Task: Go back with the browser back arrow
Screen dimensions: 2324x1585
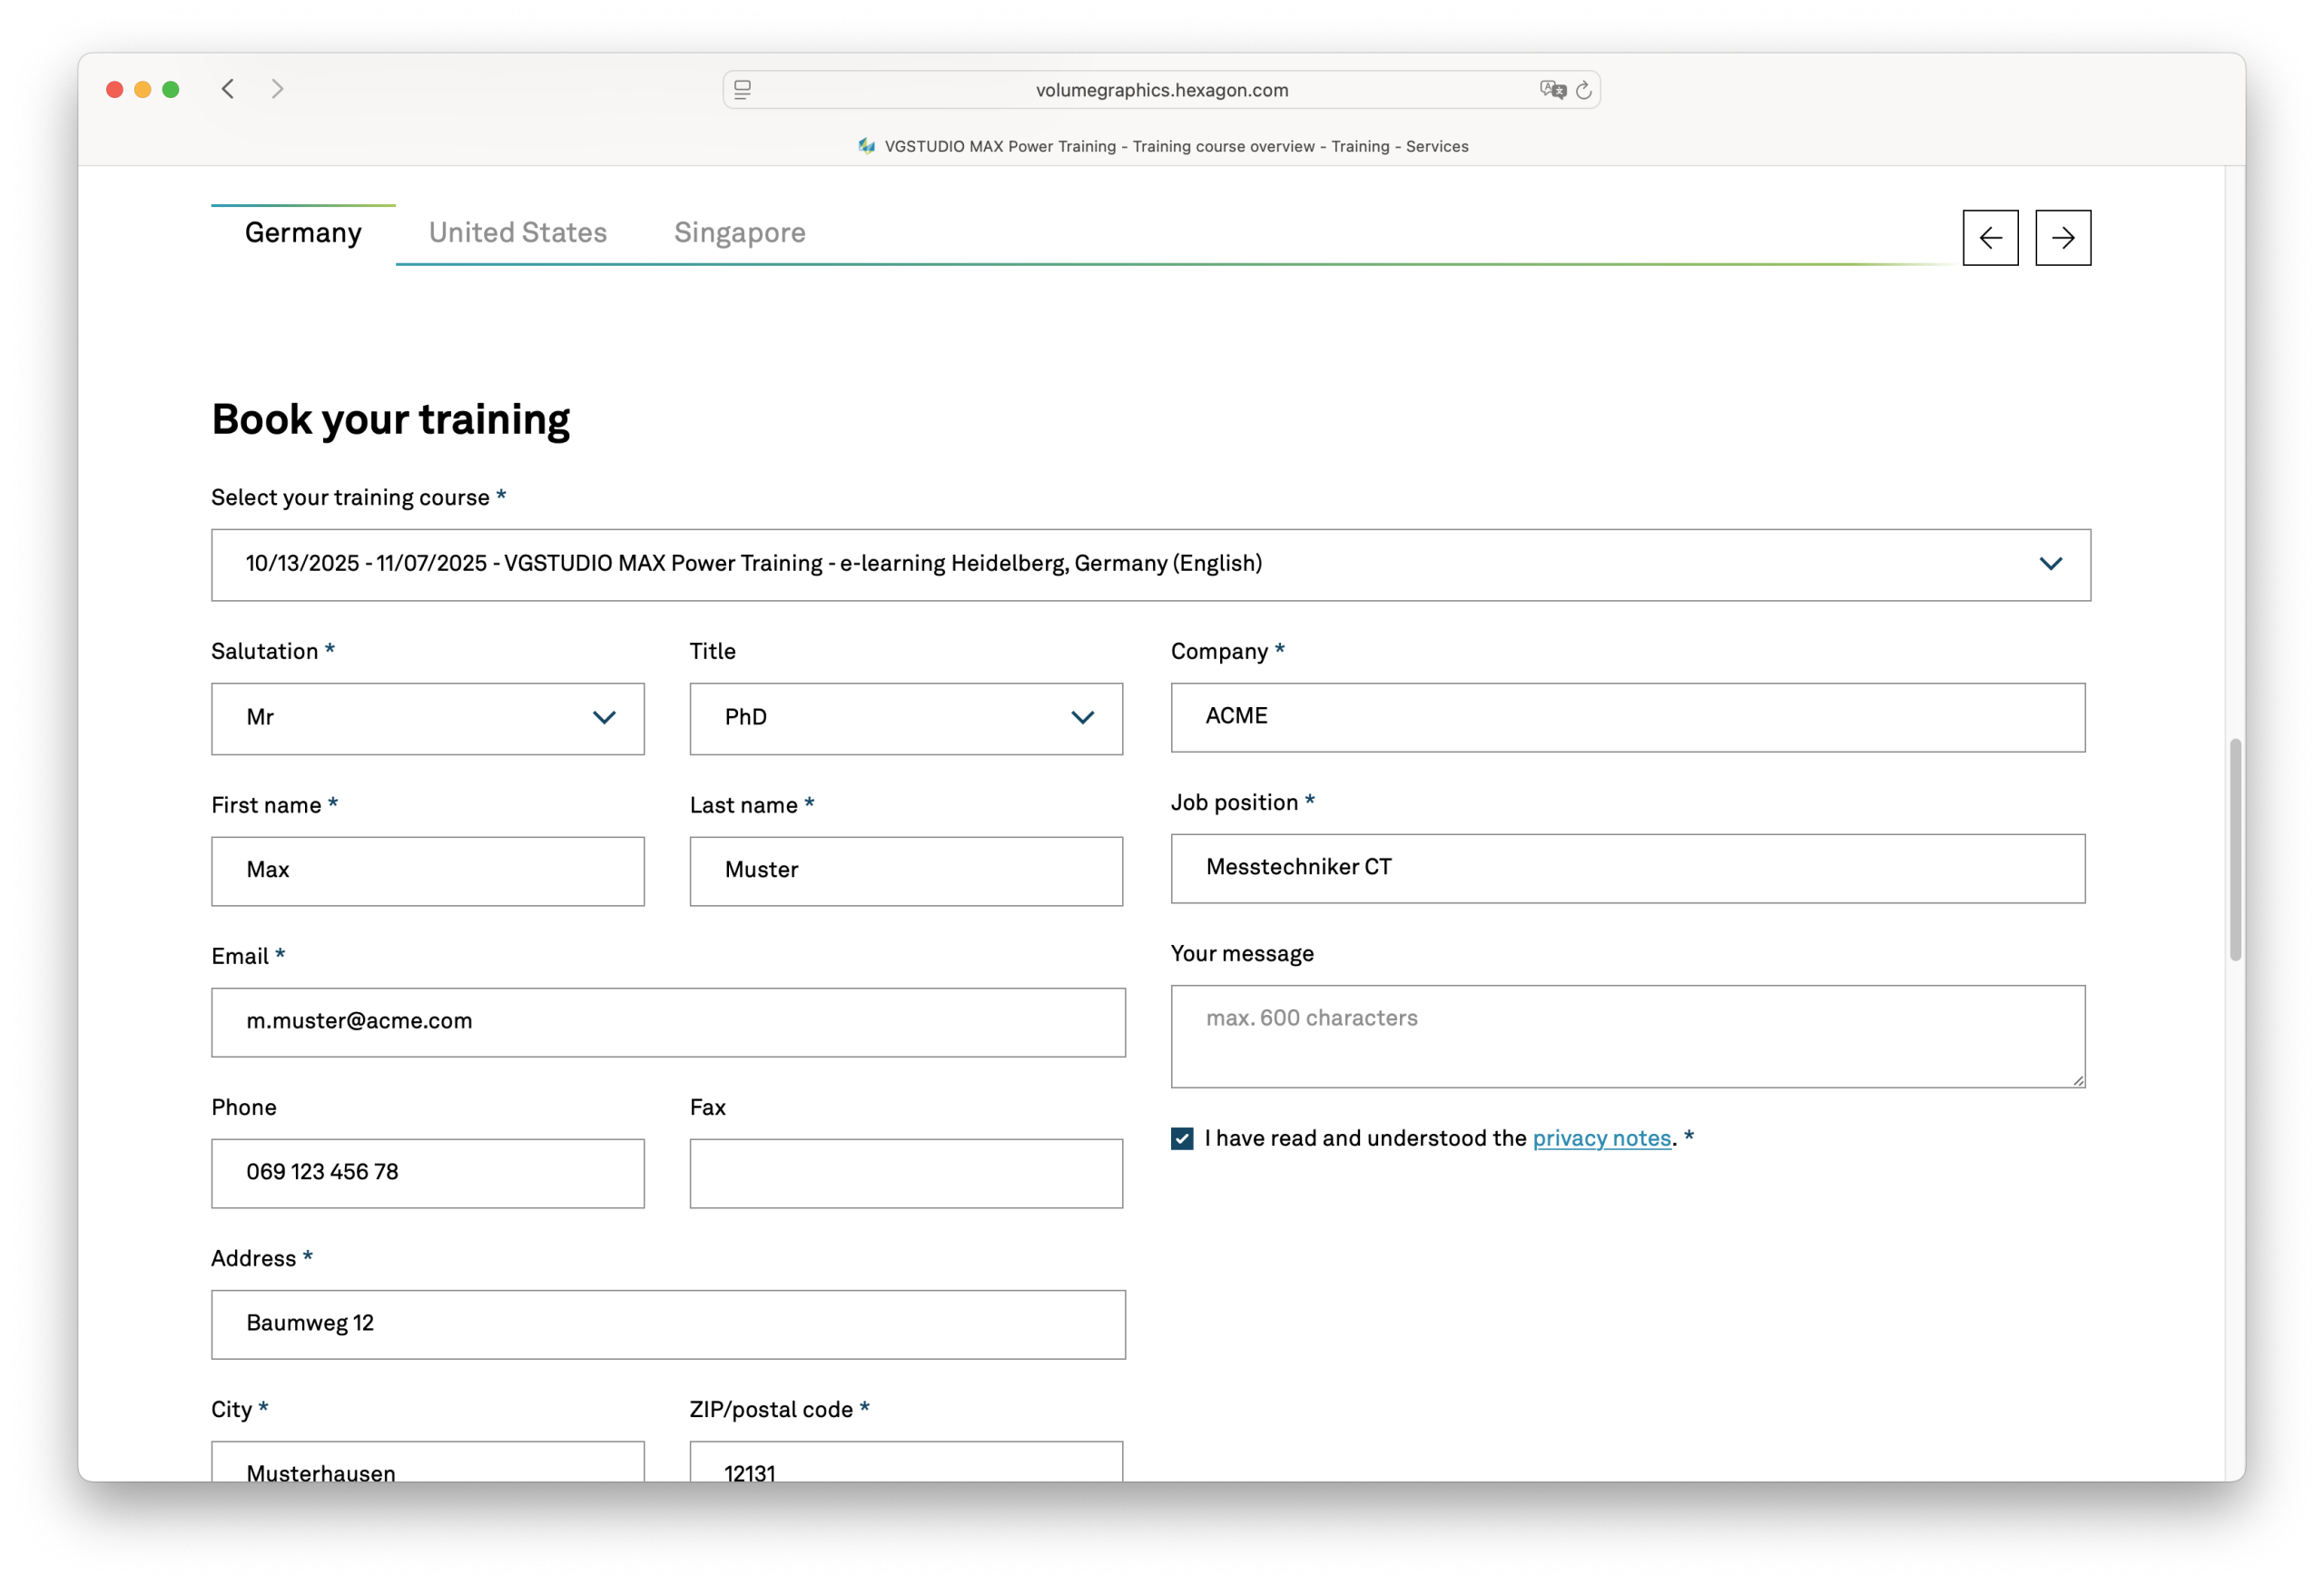Action: click(228, 89)
